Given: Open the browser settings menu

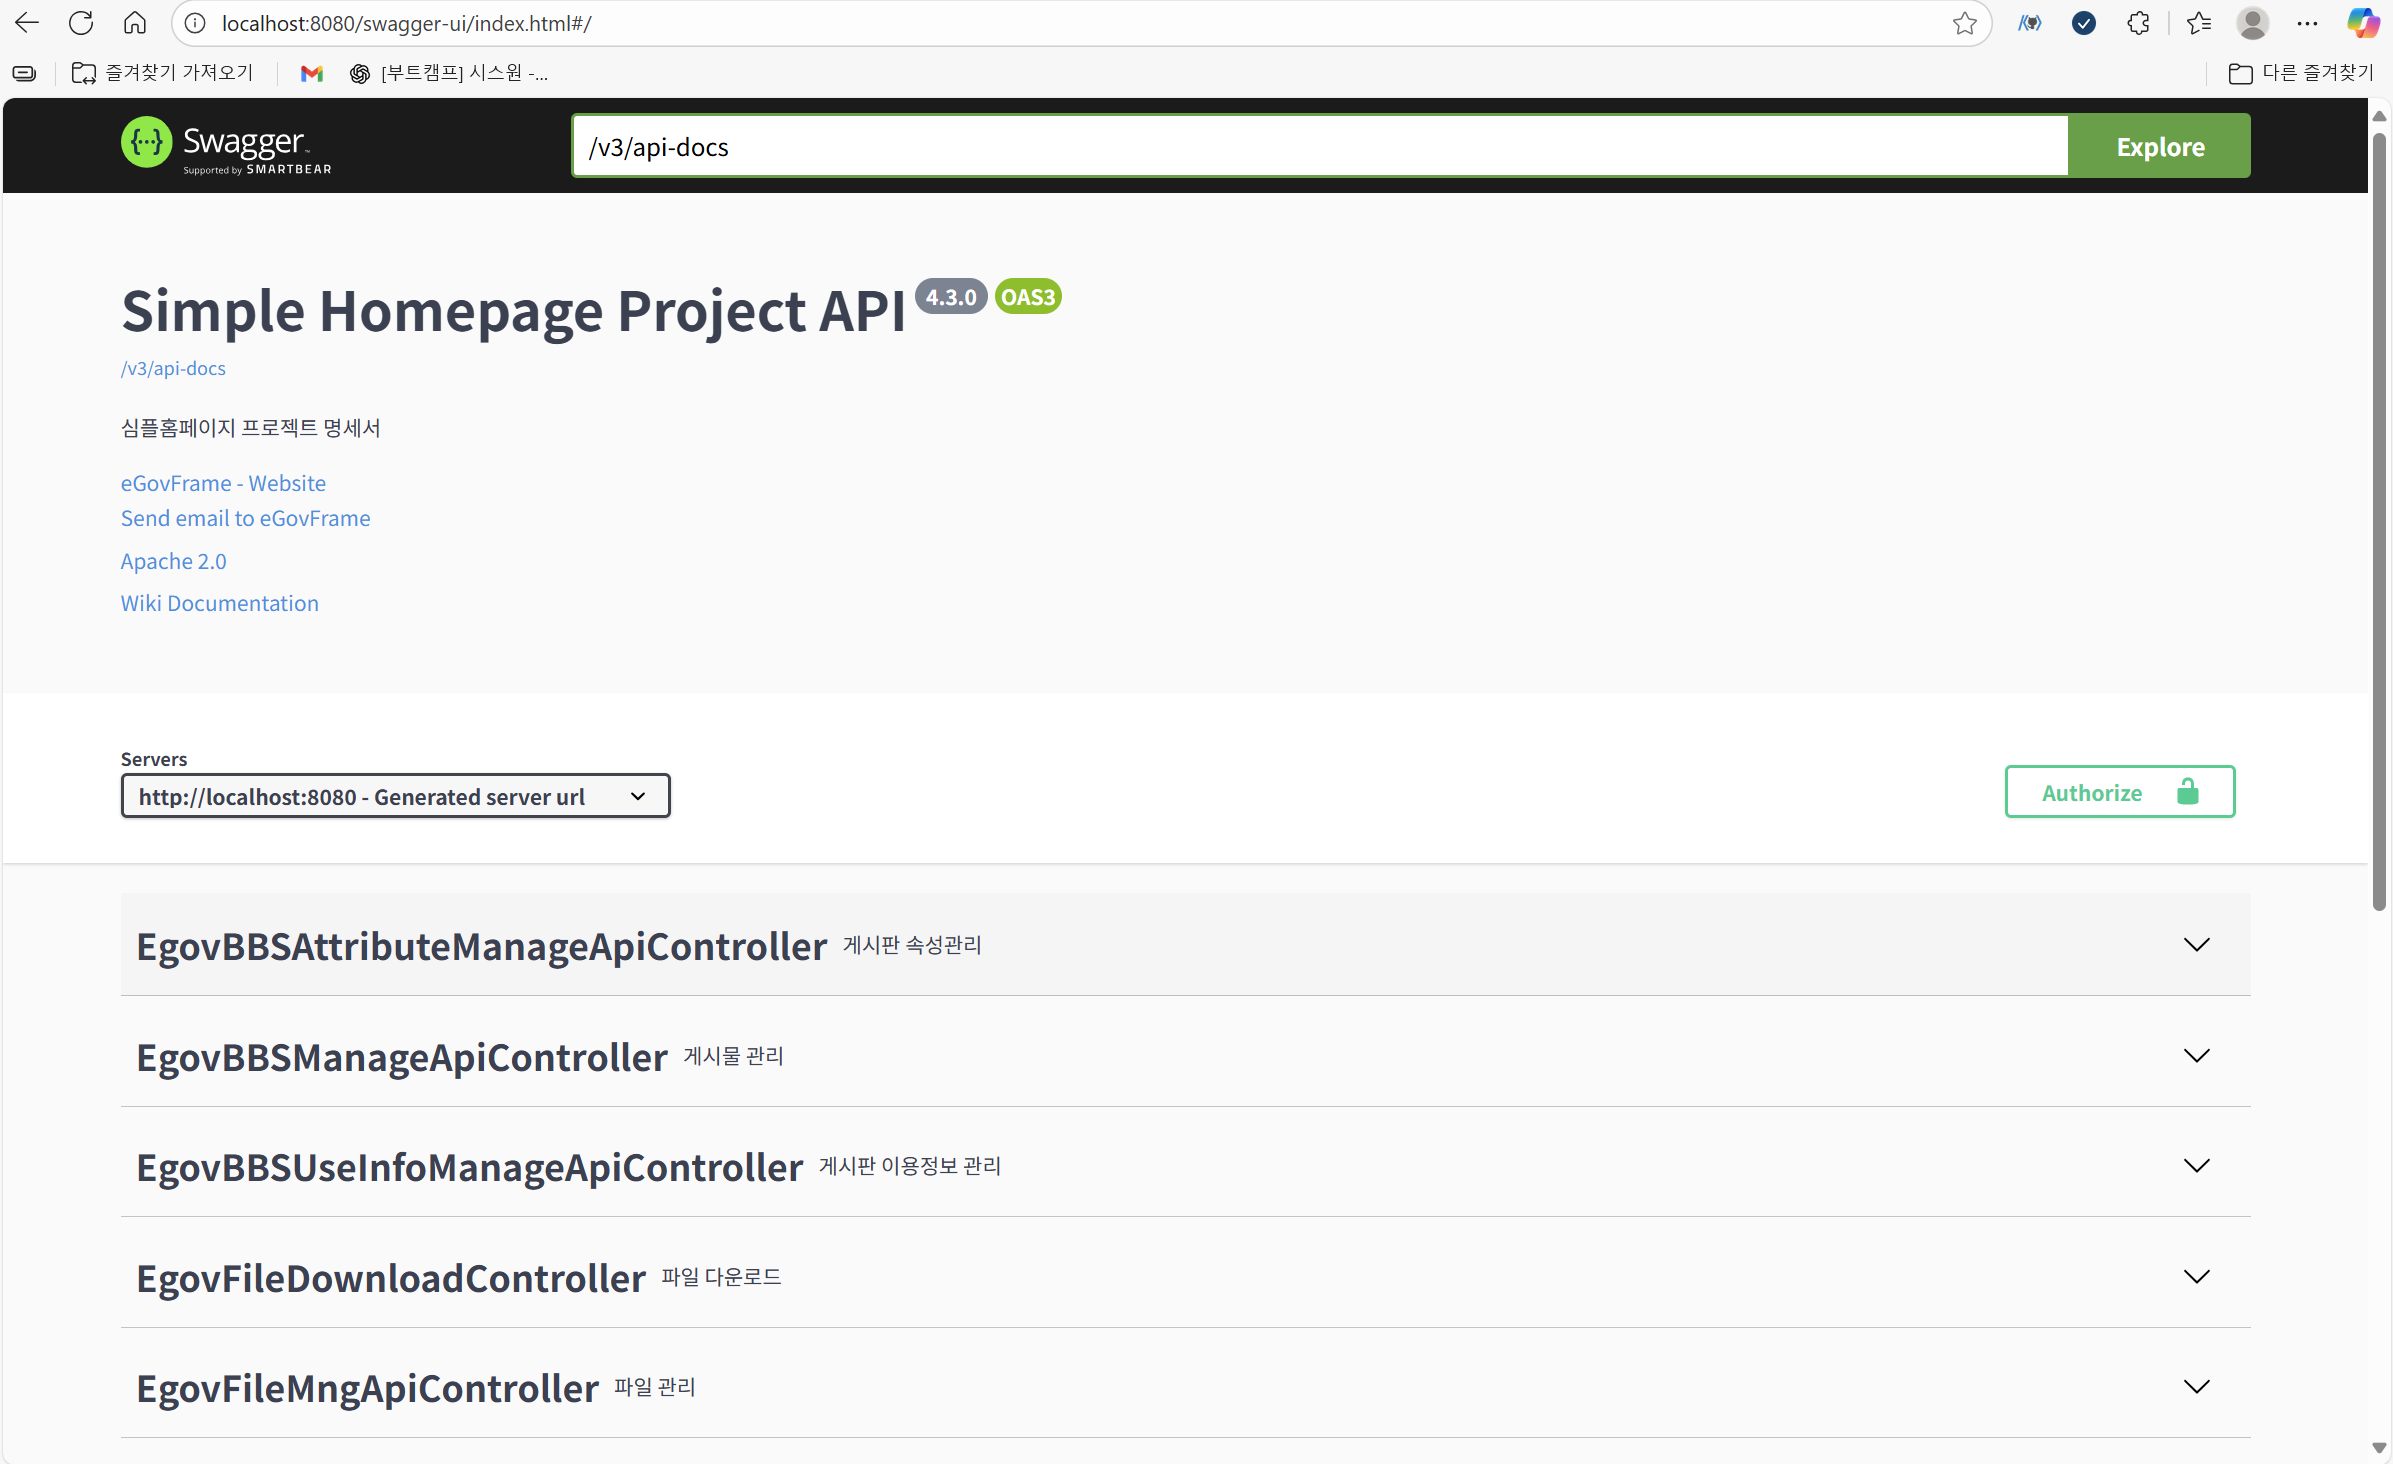Looking at the screenshot, I should 2307,22.
